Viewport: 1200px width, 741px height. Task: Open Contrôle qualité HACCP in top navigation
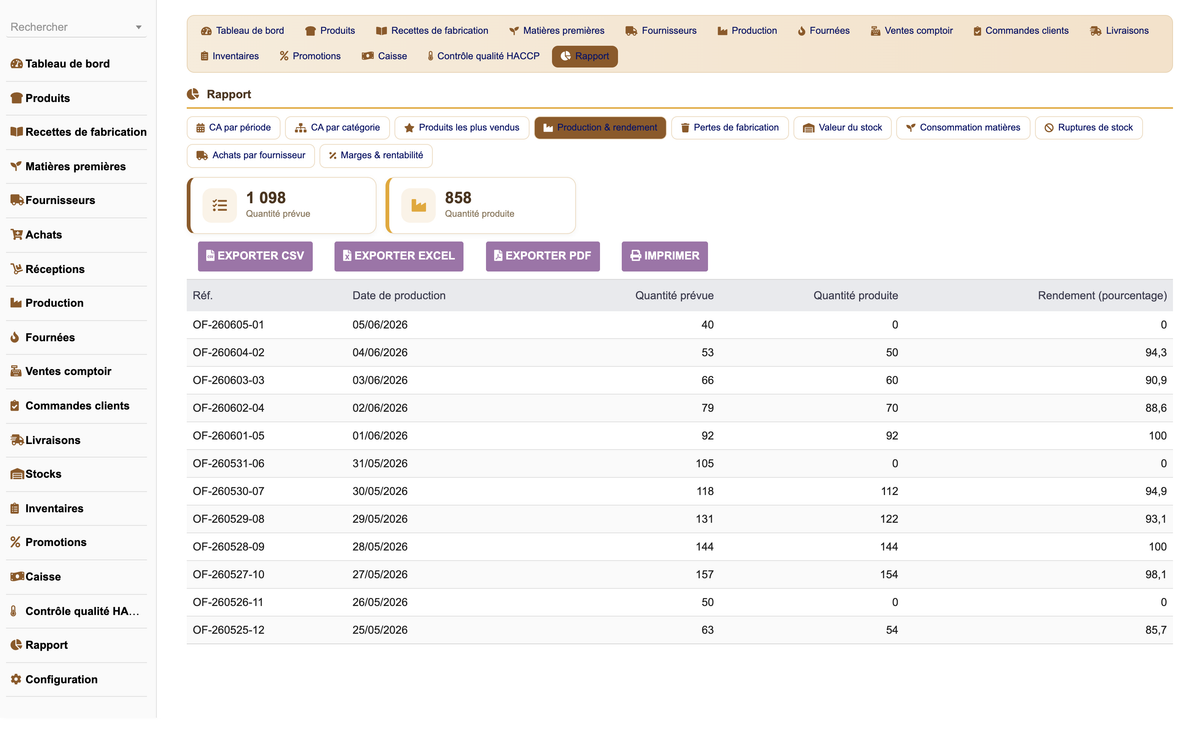(x=482, y=56)
